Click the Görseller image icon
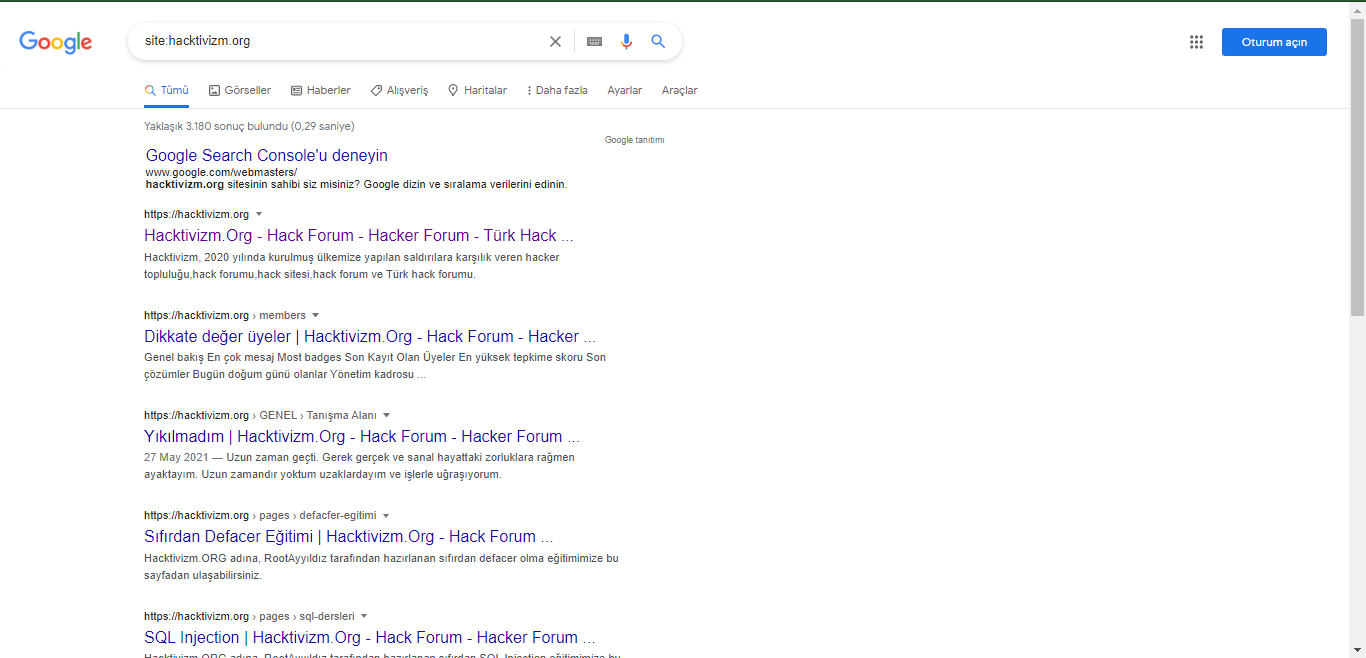1366x658 pixels. pyautogui.click(x=214, y=90)
